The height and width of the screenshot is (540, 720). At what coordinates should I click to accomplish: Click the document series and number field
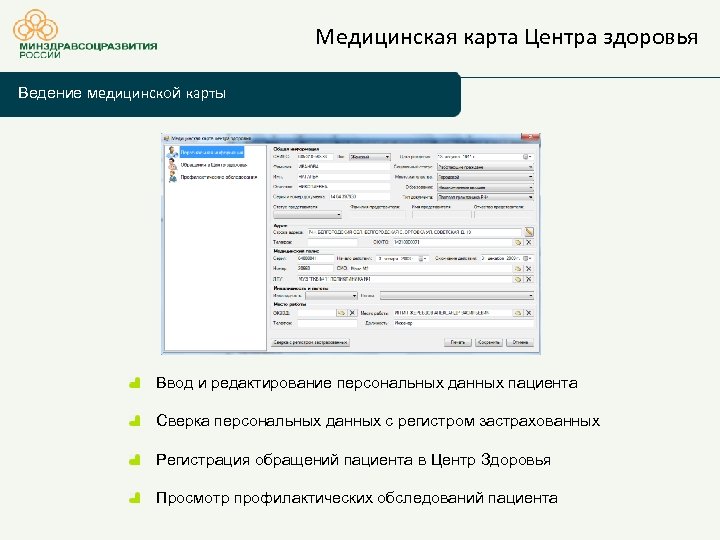(359, 197)
